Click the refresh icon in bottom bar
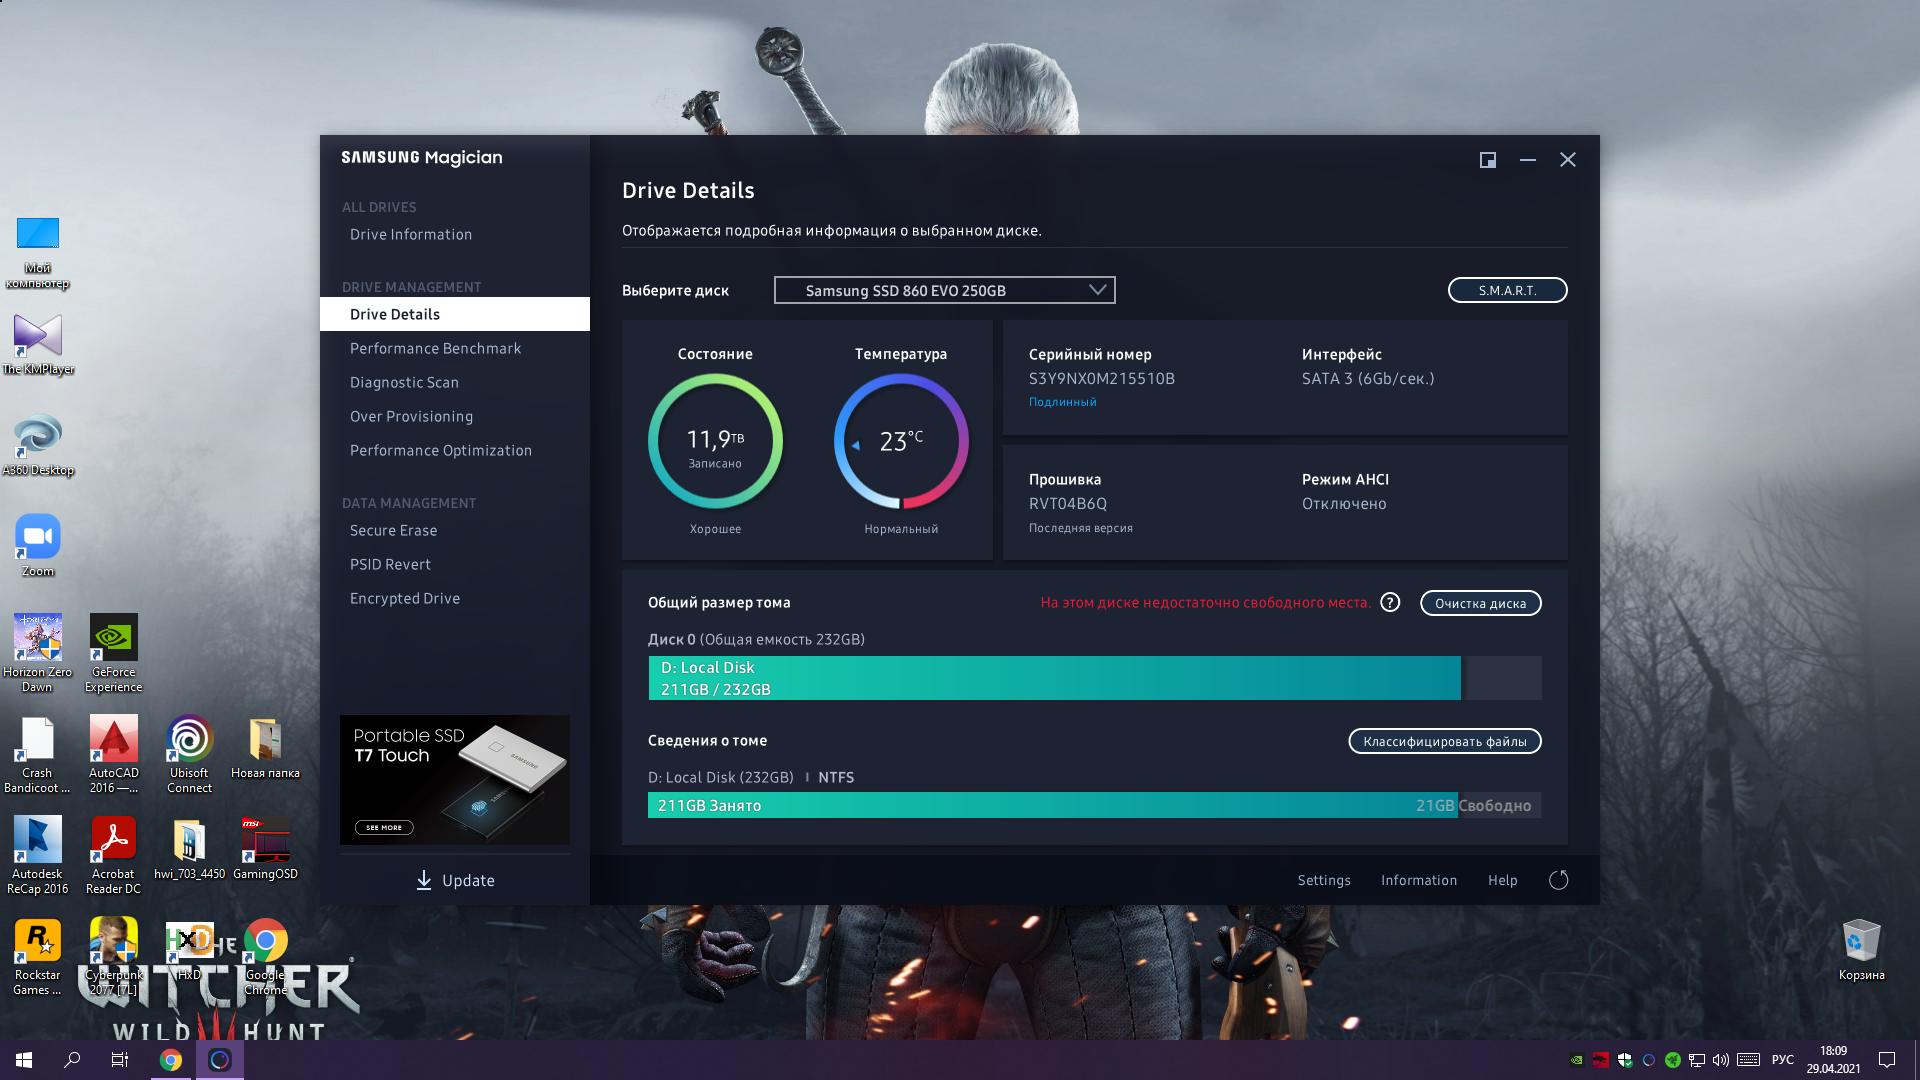The image size is (1920, 1080). [x=1558, y=880]
